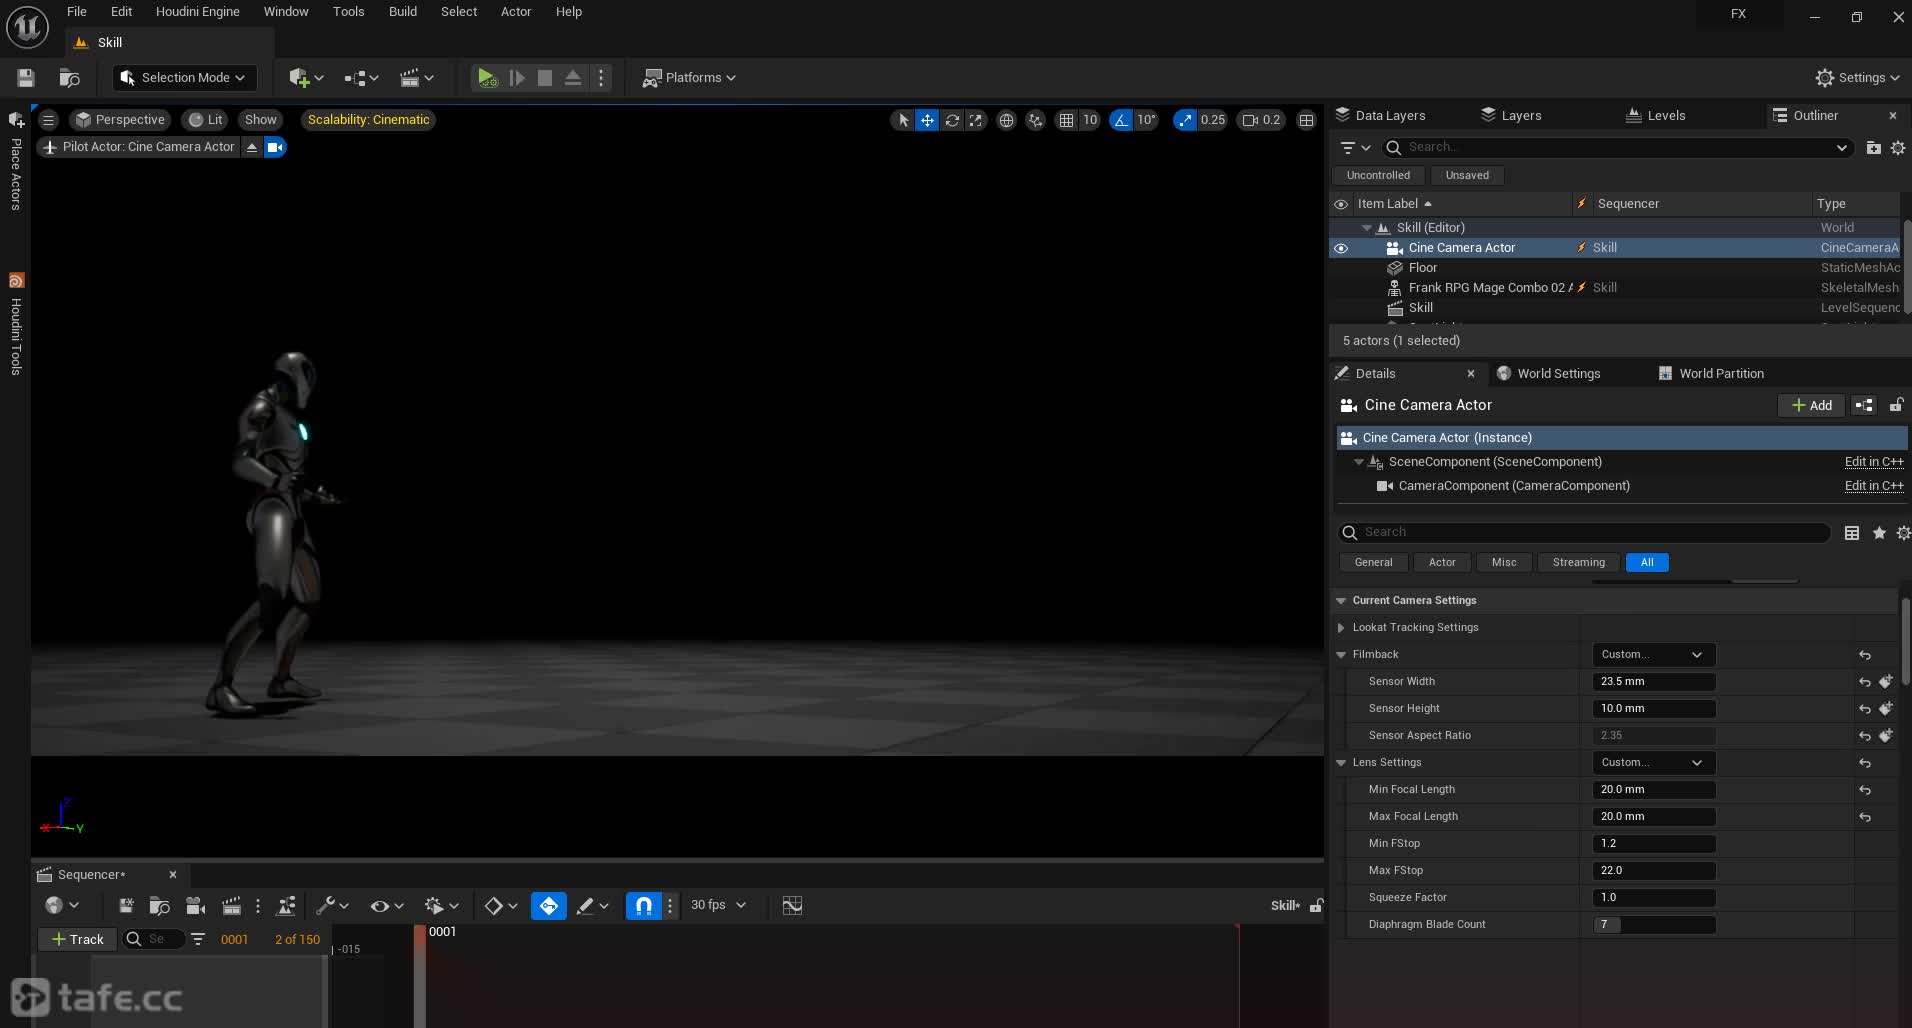Collapse Skill (Editor) tree in Outliner
This screenshot has width=1912, height=1028.
tap(1367, 228)
